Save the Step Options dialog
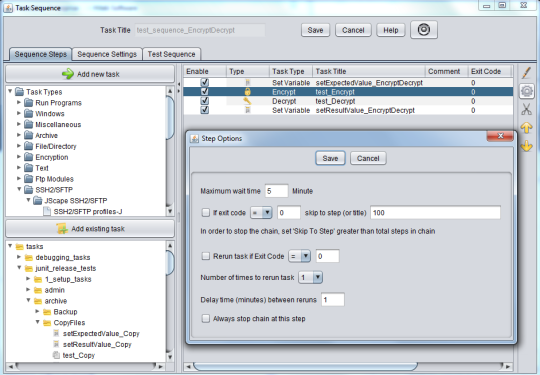Image resolution: width=540 pixels, height=375 pixels. pos(330,158)
